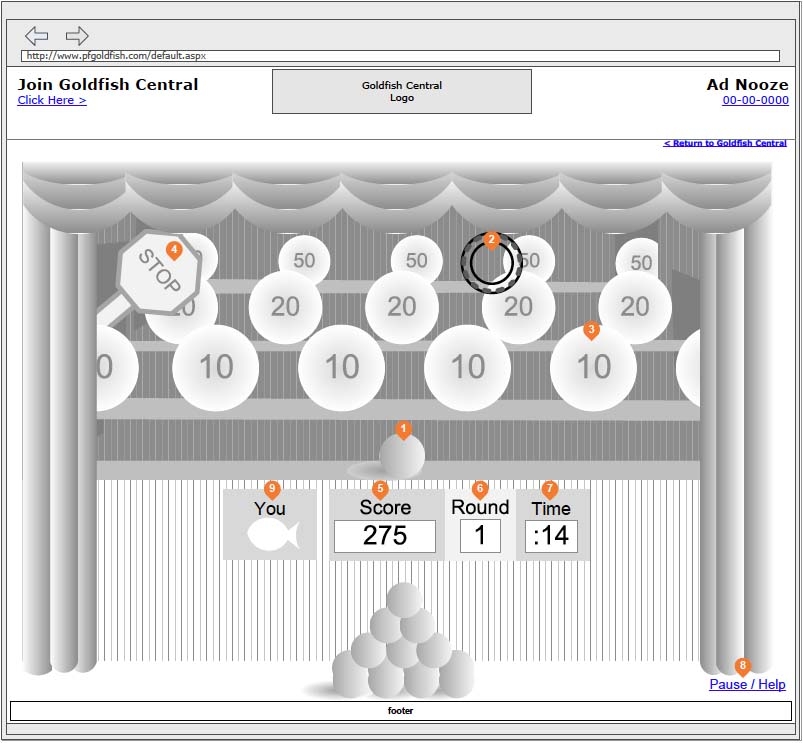Viewport: 803px width, 743px height.
Task: Select the goldfish icon under You
Action: 273,537
